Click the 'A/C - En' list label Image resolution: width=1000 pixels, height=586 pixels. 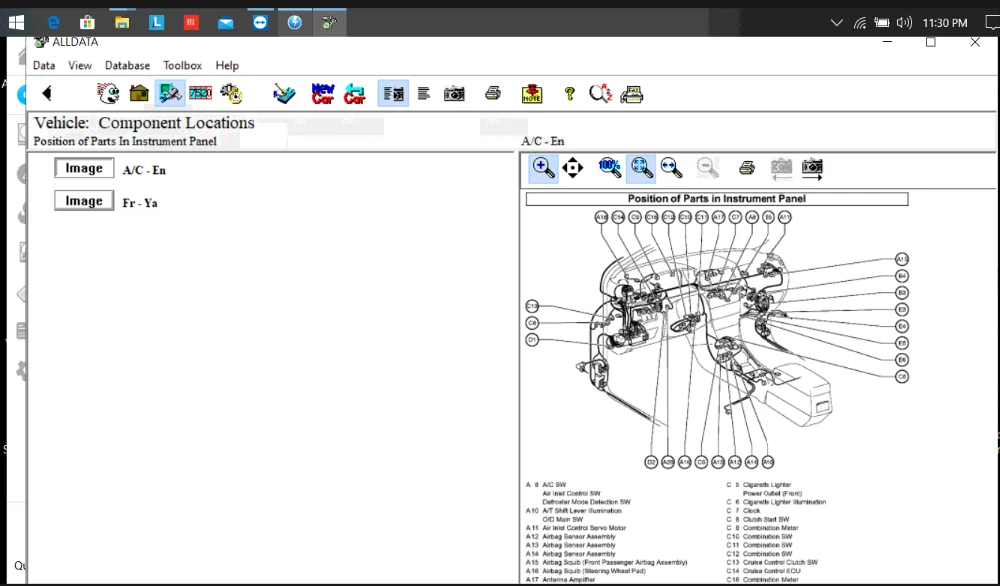coord(144,170)
